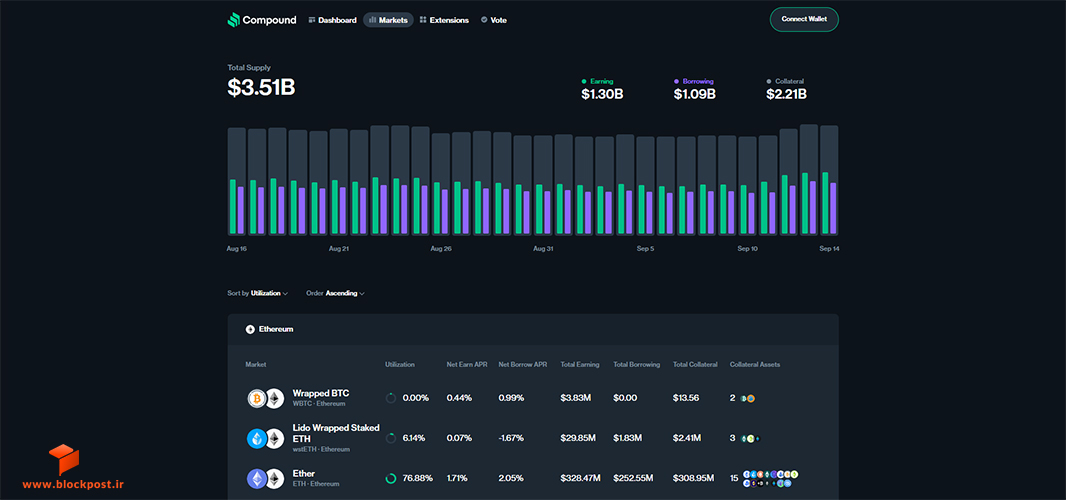Screen dimensions: 1066x500
Task: Click Wrapped BTC collateral asset icons
Action: point(748,398)
